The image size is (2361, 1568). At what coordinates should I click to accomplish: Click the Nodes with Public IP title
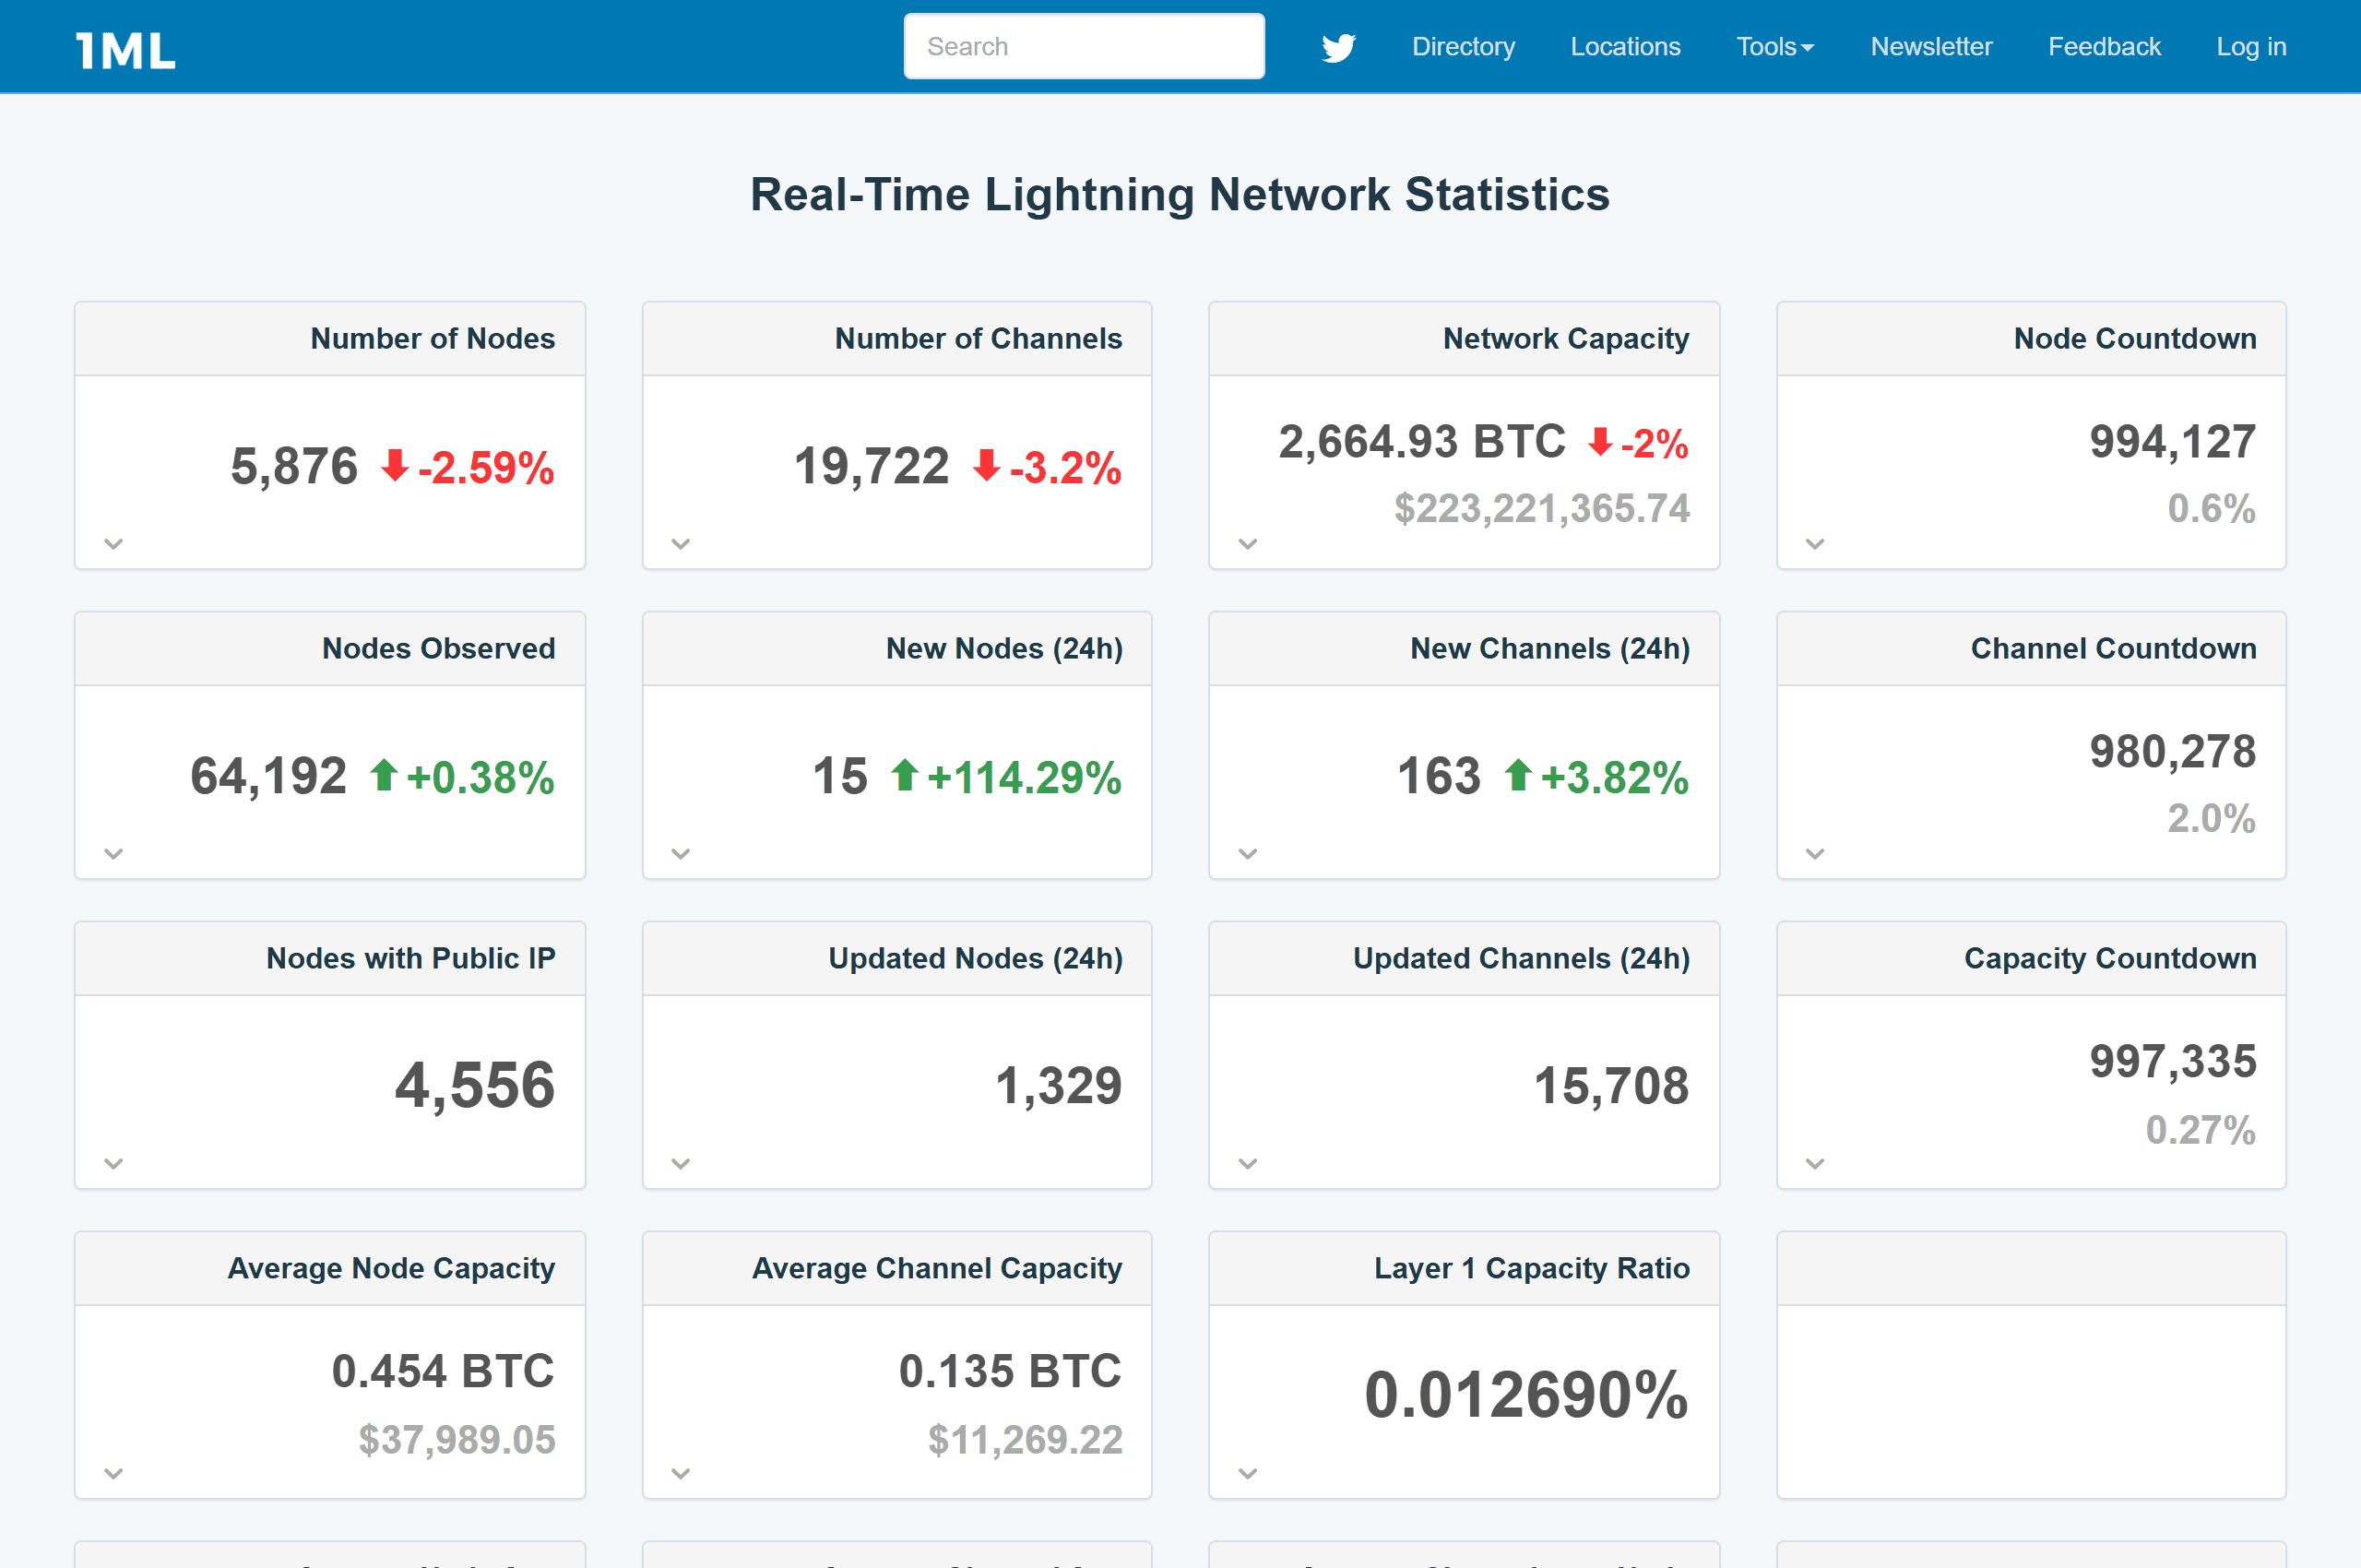pyautogui.click(x=411, y=959)
